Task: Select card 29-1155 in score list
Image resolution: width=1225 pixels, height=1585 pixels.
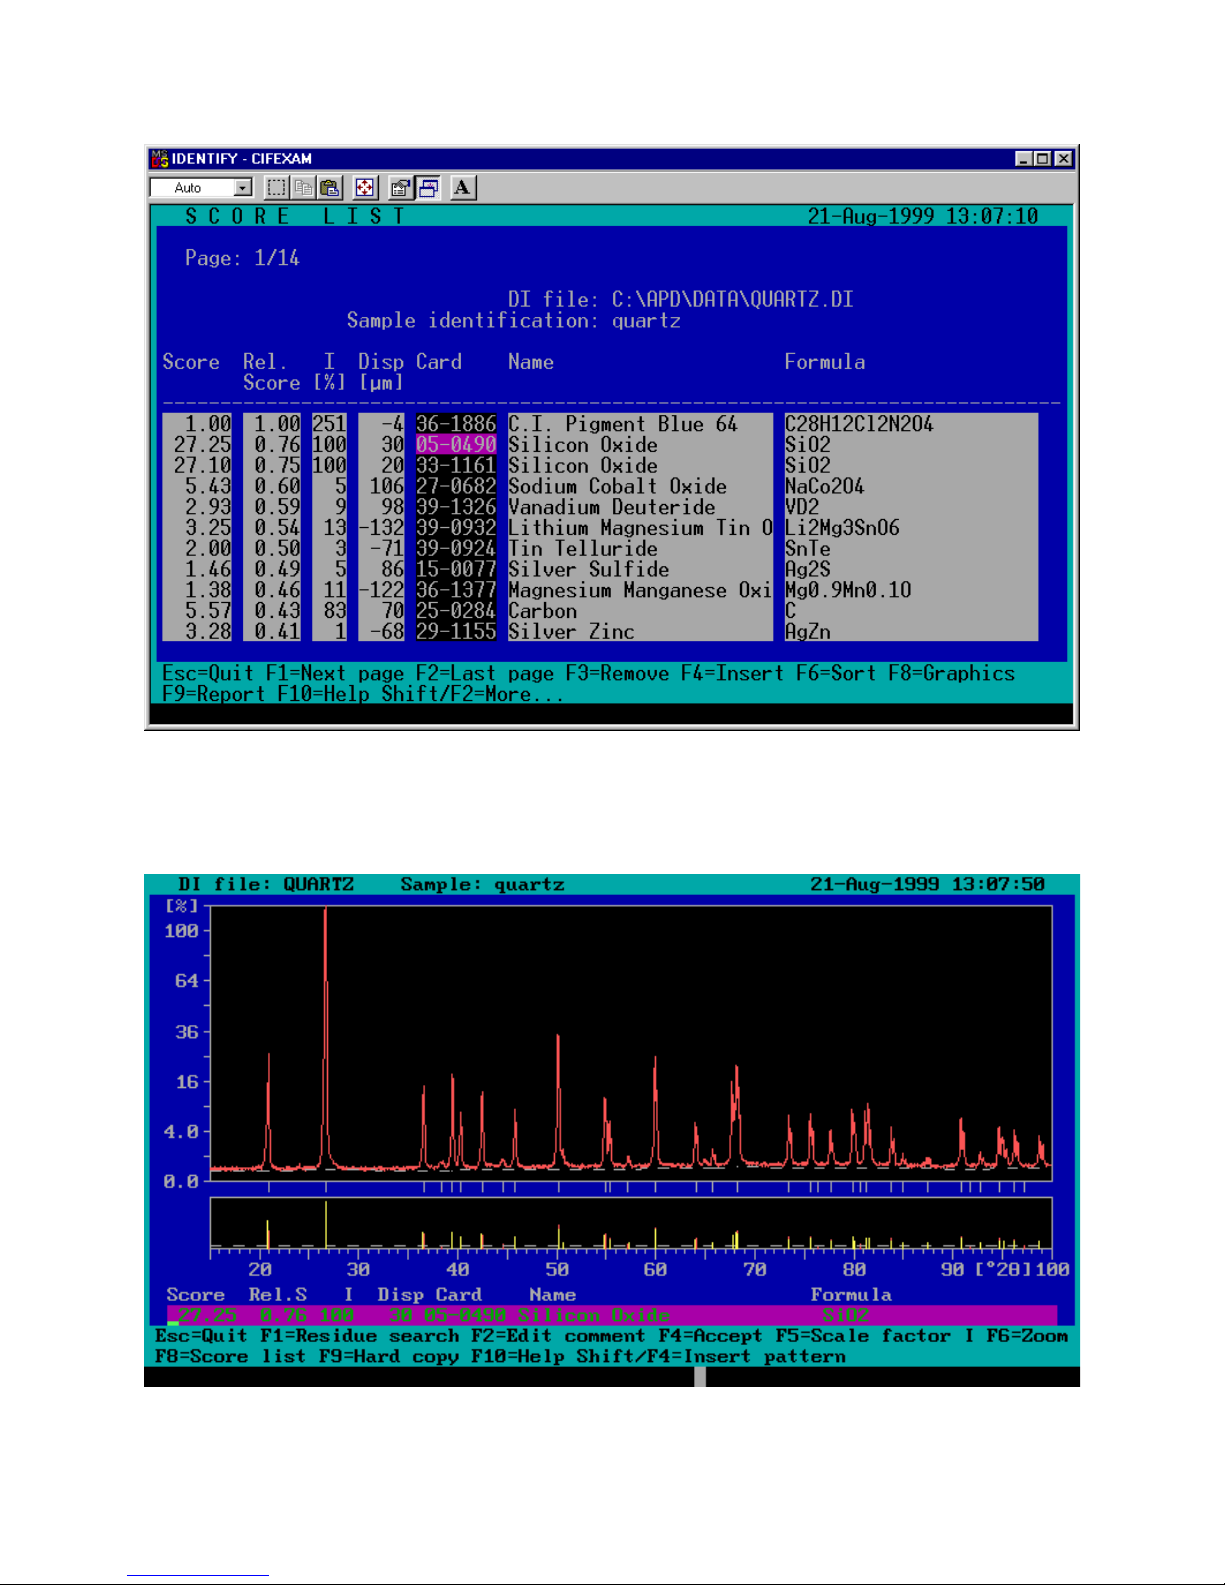Action: coord(456,632)
